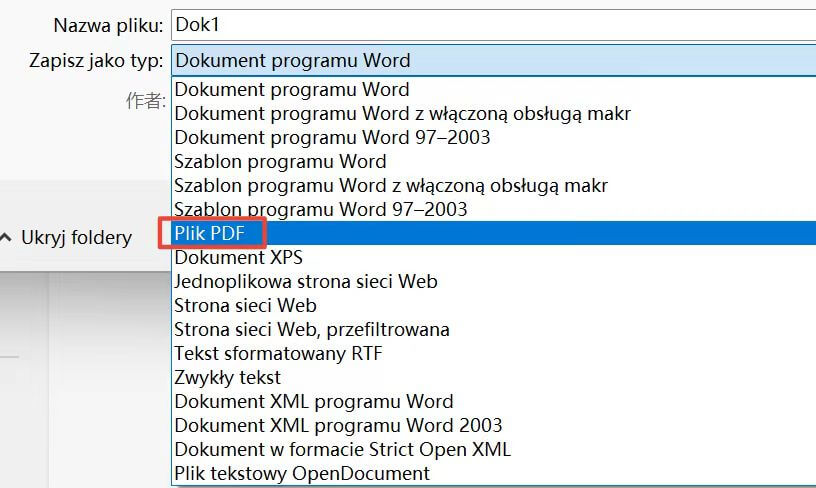This screenshot has width=816, height=488.
Task: Click the Ukryj foldery button
Action: point(76,238)
